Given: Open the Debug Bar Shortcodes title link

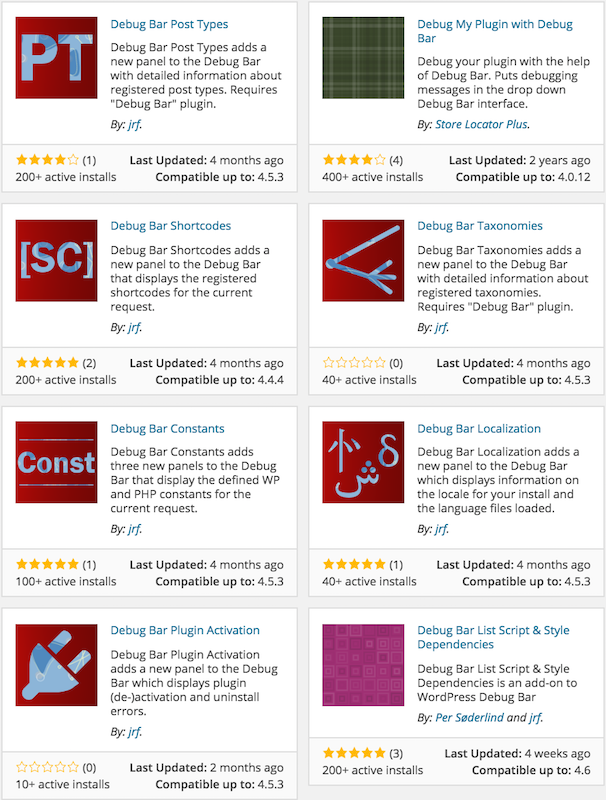Looking at the screenshot, I should point(171,226).
